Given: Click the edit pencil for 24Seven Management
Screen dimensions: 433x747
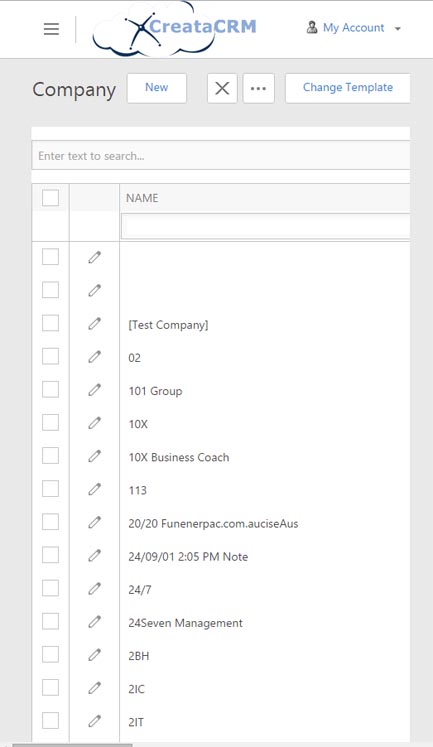Looking at the screenshot, I should pyautogui.click(x=94, y=622).
